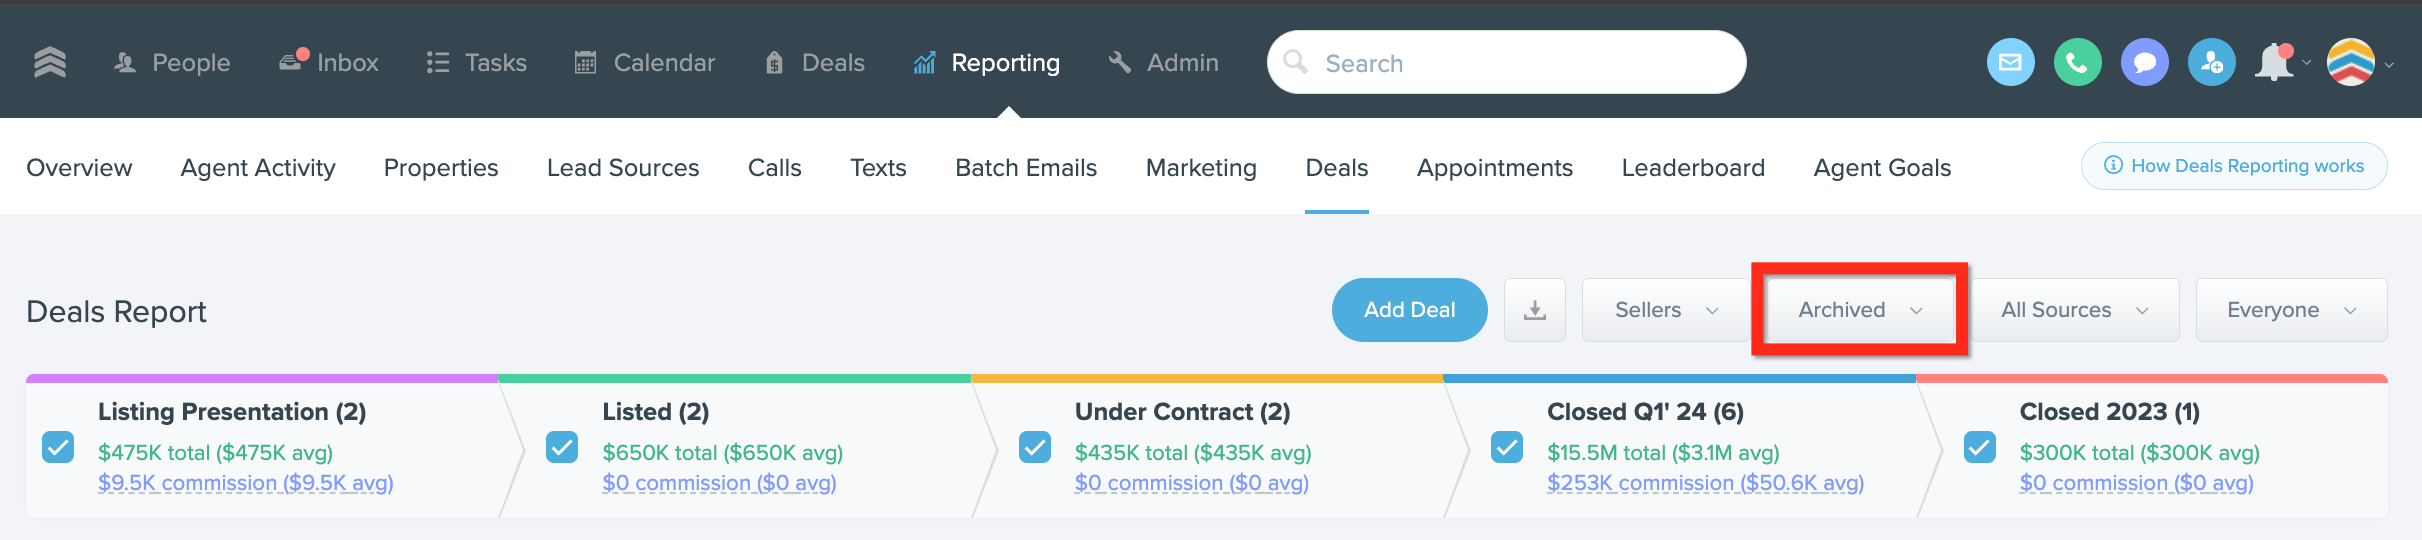The image size is (2422, 540).
Task: Open the purple chat message icon
Action: [x=2144, y=62]
